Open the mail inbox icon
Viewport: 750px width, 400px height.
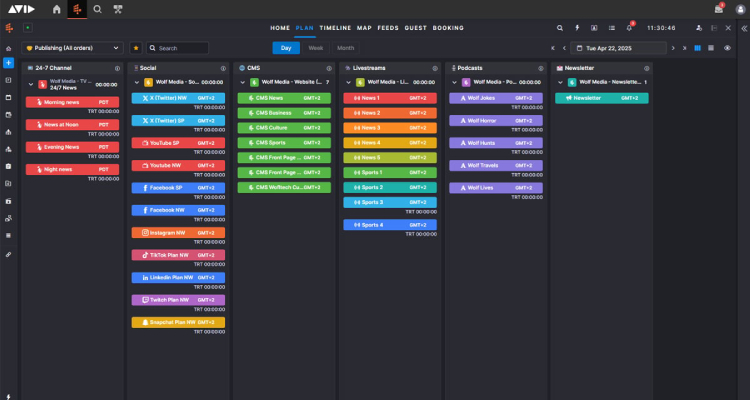click(720, 9)
